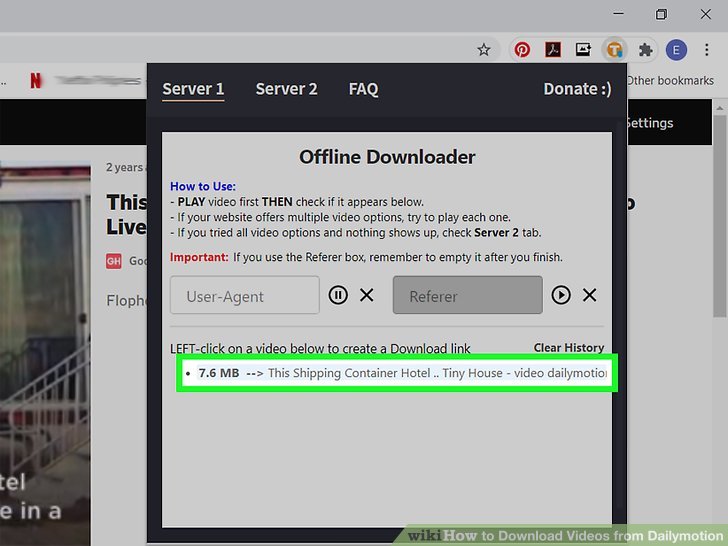The image size is (728, 546).
Task: Focus the Referer input field
Action: (x=468, y=295)
